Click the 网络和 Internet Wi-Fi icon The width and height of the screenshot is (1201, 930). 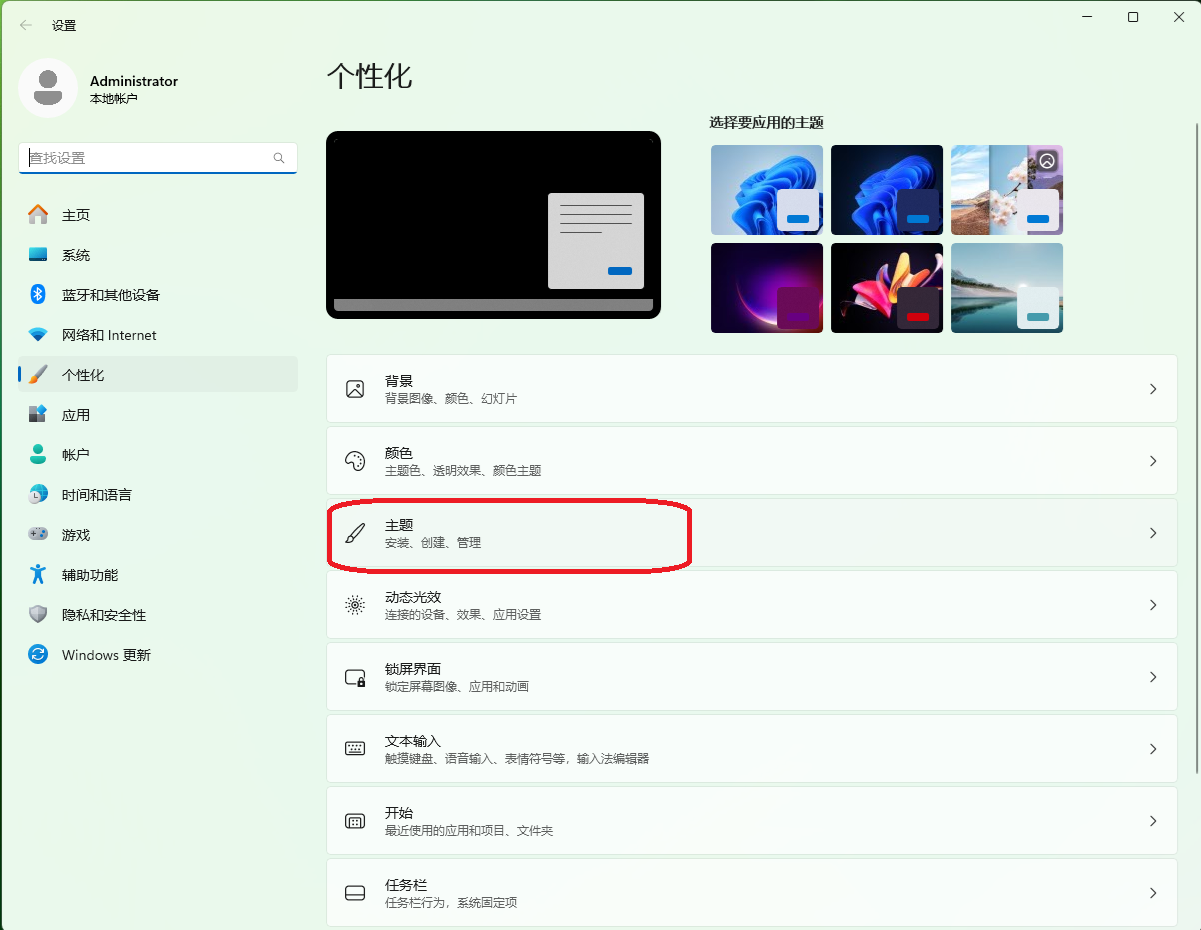pos(38,335)
